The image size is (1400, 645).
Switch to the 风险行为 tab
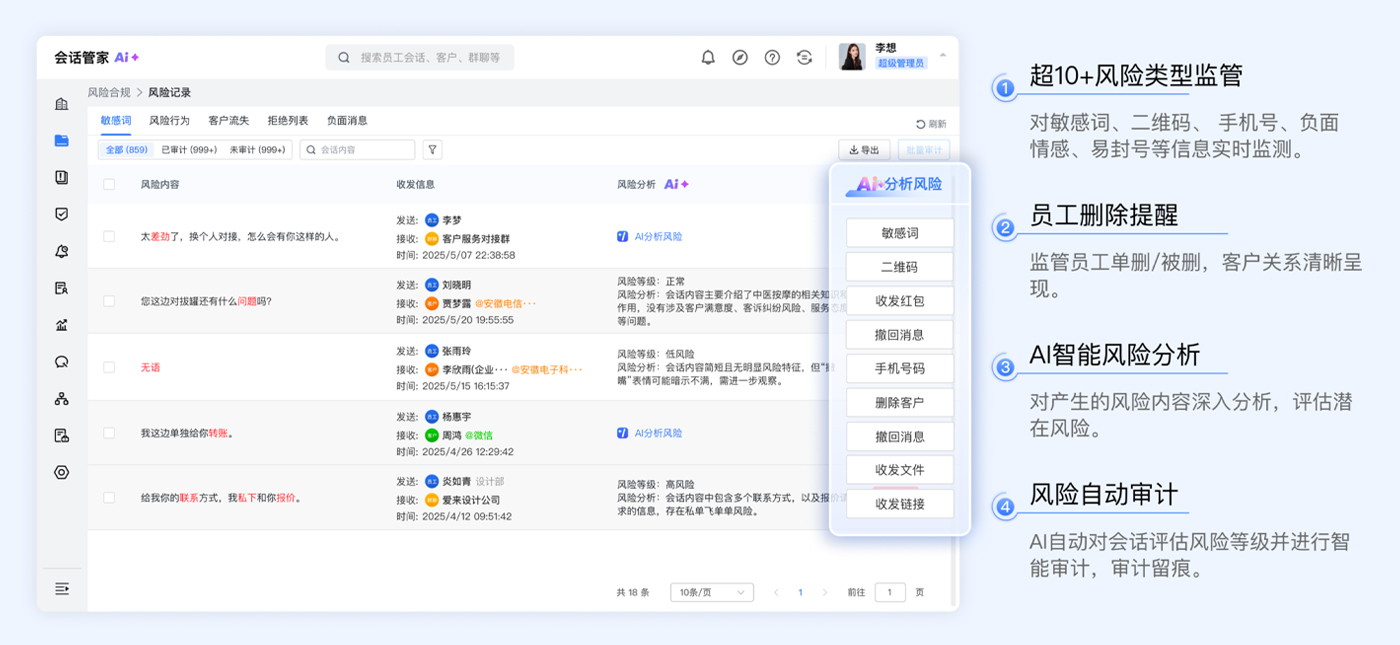[x=169, y=121]
